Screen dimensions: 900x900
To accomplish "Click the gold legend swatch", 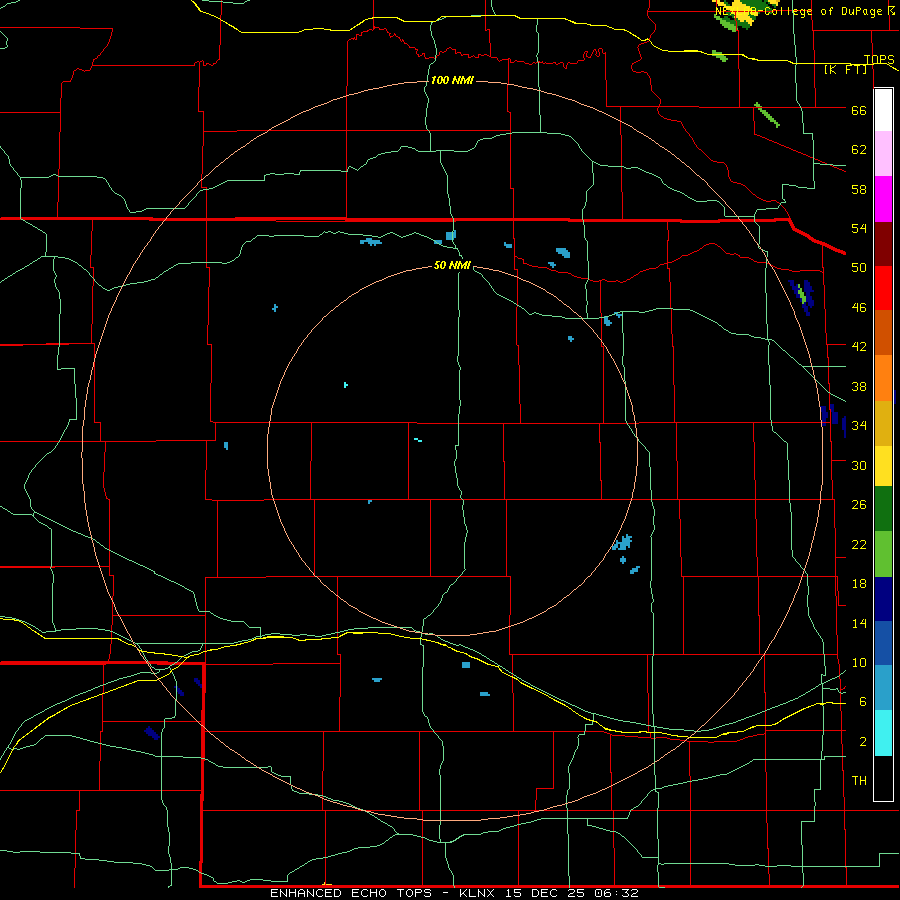I will (883, 423).
